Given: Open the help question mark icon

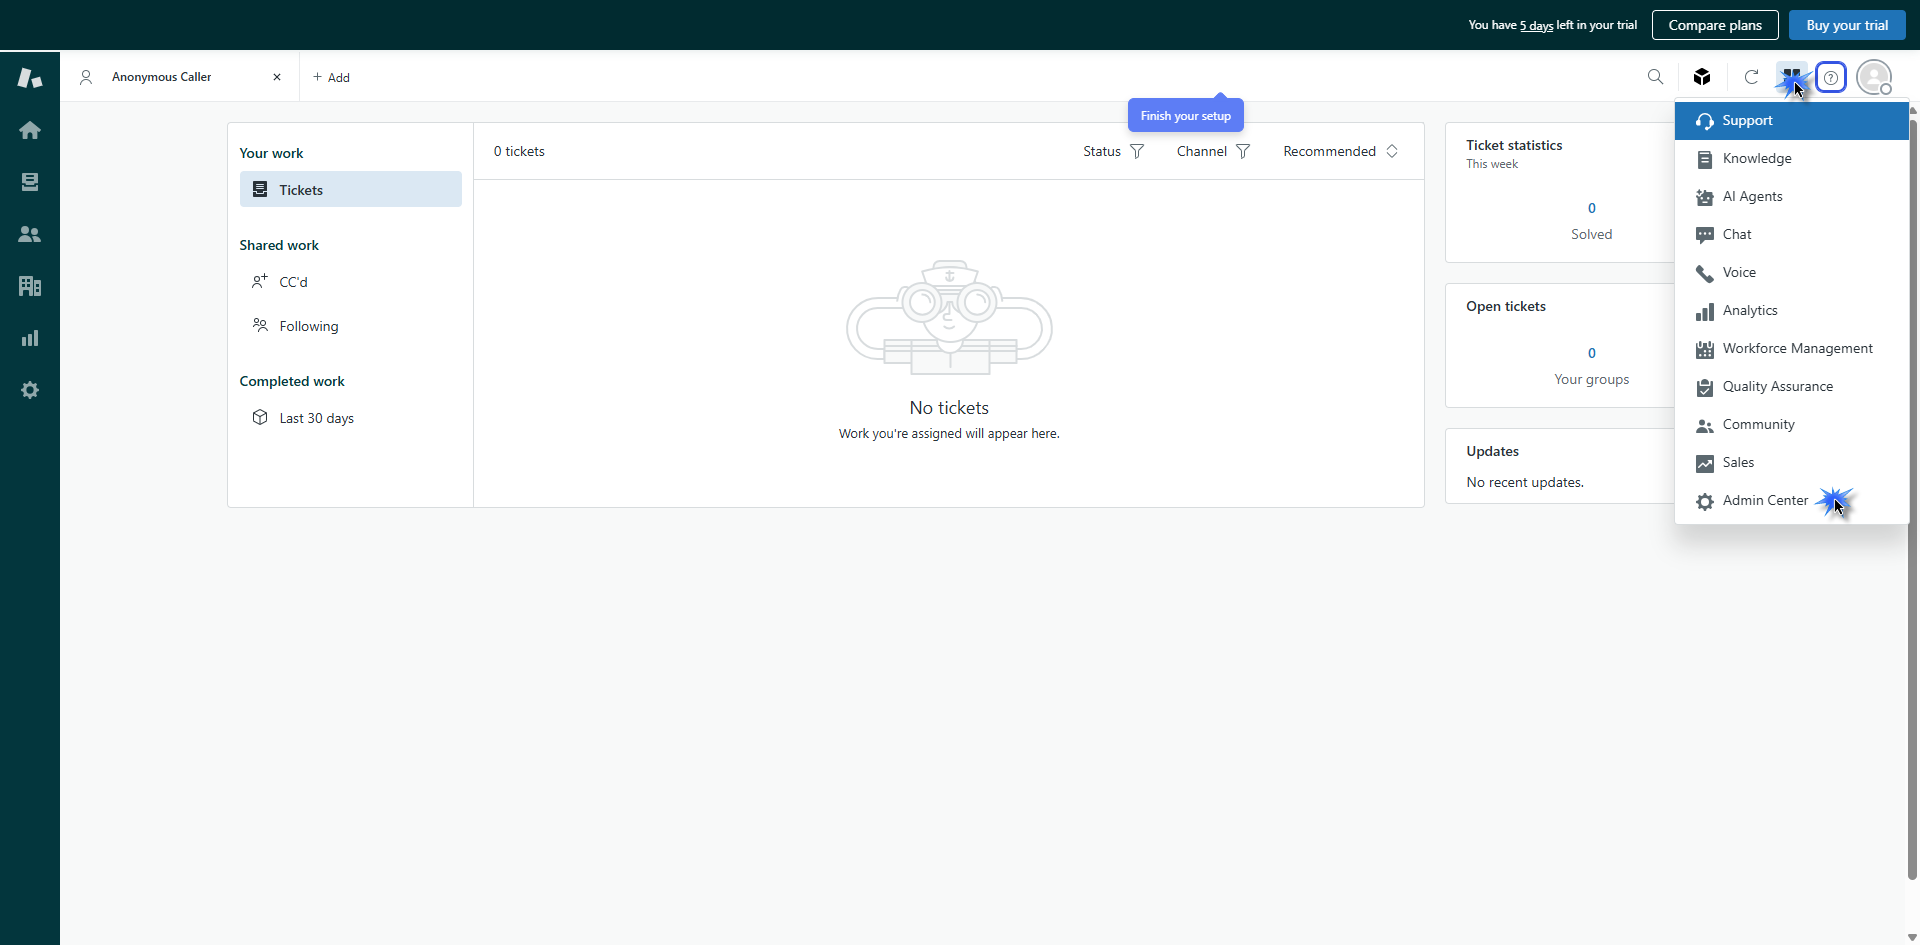Looking at the screenshot, I should pos(1830,77).
